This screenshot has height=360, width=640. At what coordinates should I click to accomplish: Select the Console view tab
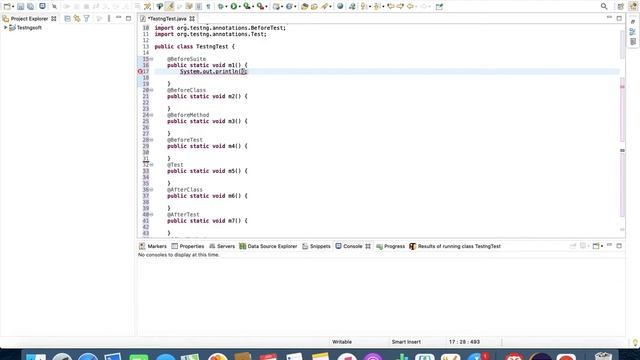[x=353, y=246]
